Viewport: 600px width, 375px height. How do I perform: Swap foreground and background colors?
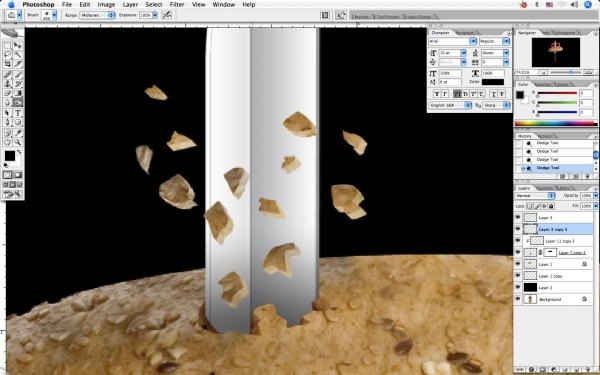pos(19,152)
